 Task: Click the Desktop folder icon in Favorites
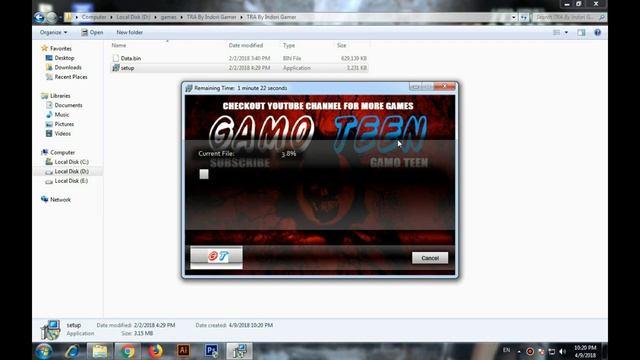[x=49, y=58]
